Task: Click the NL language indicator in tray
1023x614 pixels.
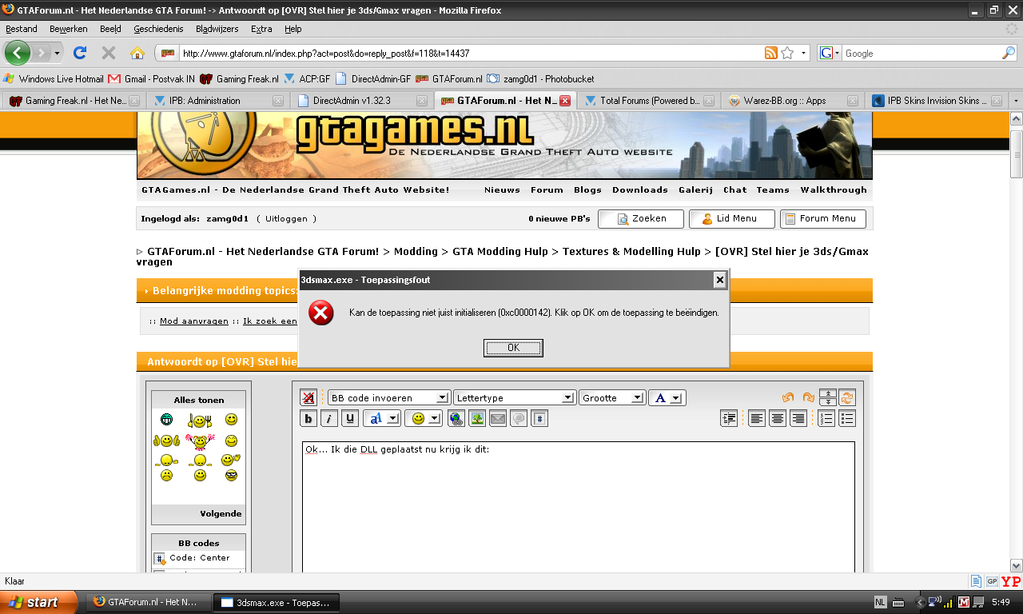Action: (880, 602)
